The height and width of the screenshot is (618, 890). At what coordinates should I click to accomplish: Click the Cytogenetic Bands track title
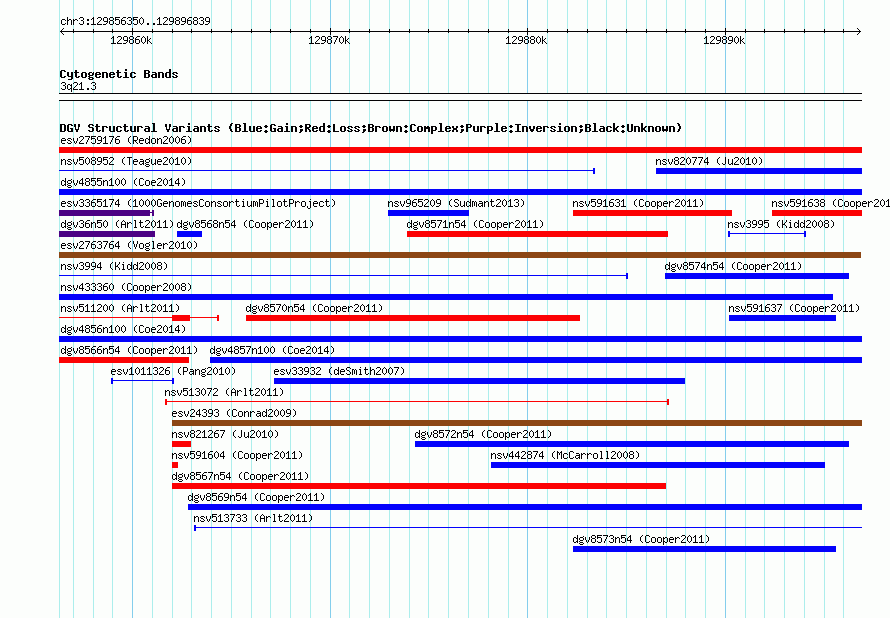119,74
